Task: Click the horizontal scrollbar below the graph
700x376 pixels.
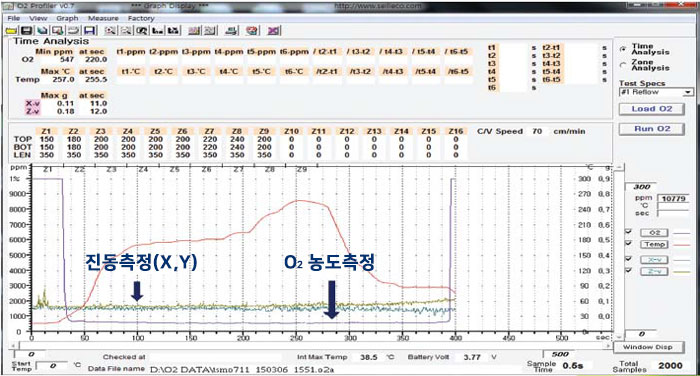Action: [312, 346]
